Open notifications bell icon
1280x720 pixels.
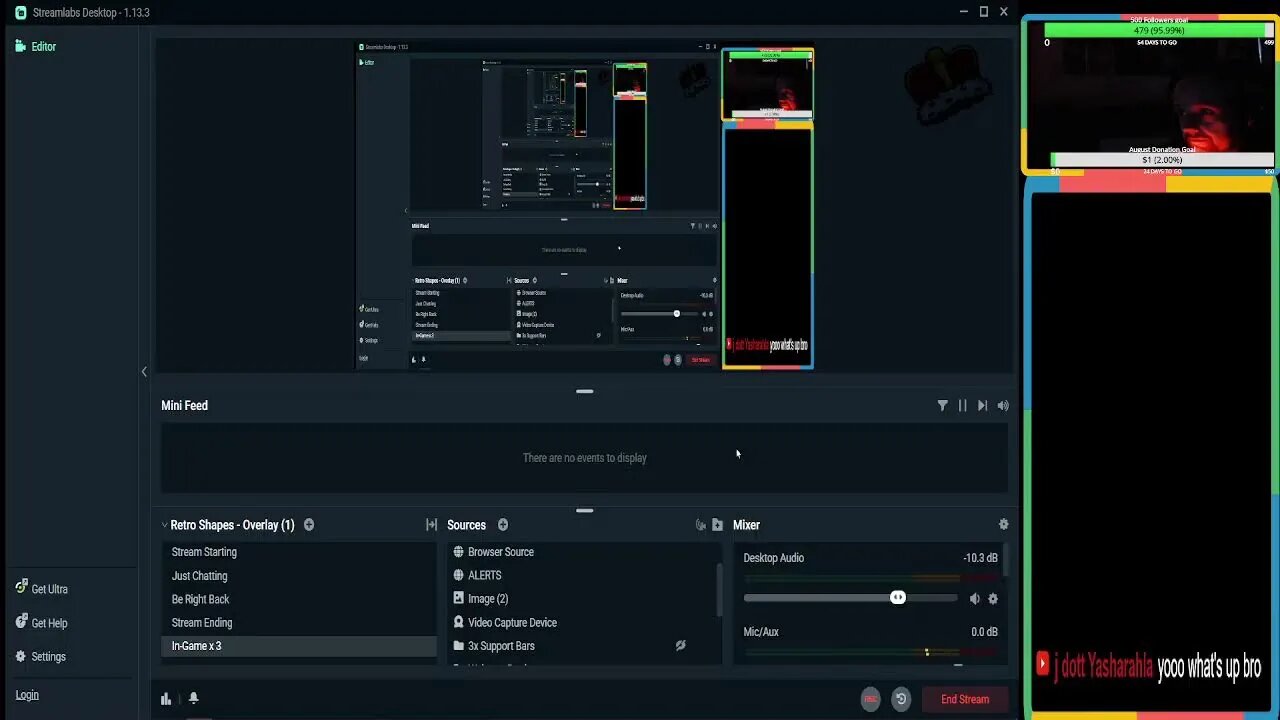(194, 698)
